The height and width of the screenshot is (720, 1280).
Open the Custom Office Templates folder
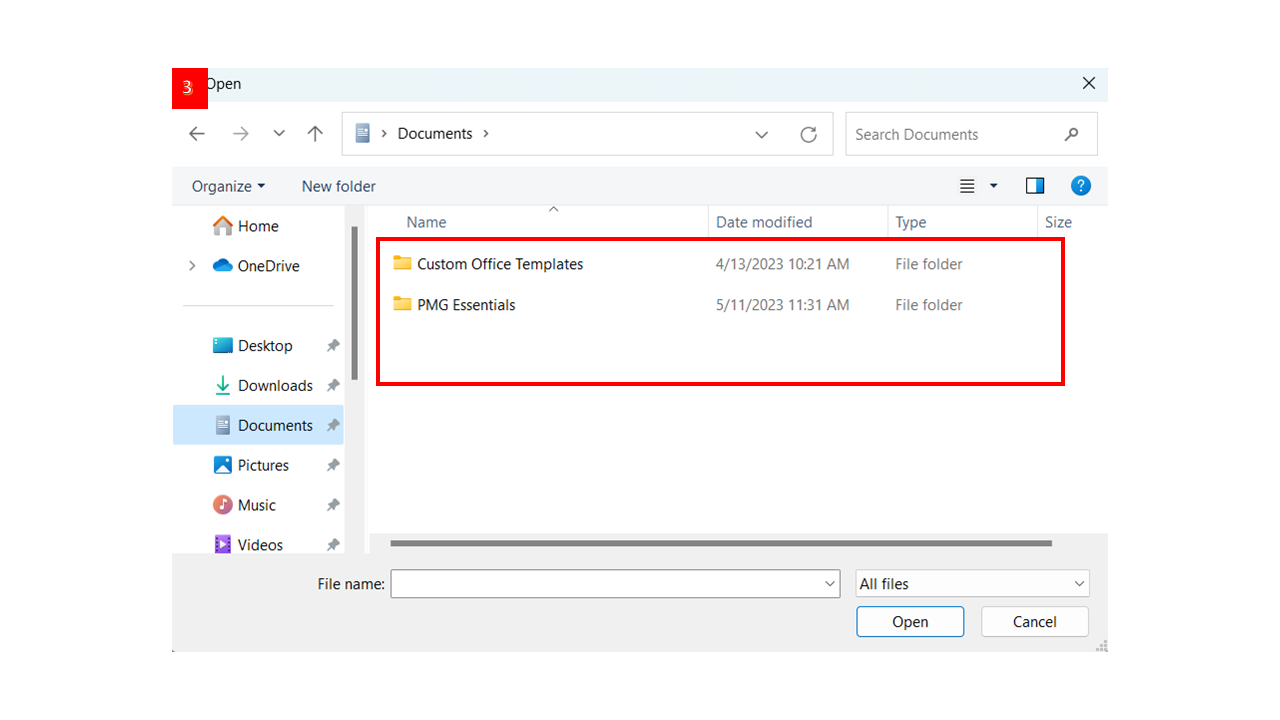pyautogui.click(x=499, y=264)
